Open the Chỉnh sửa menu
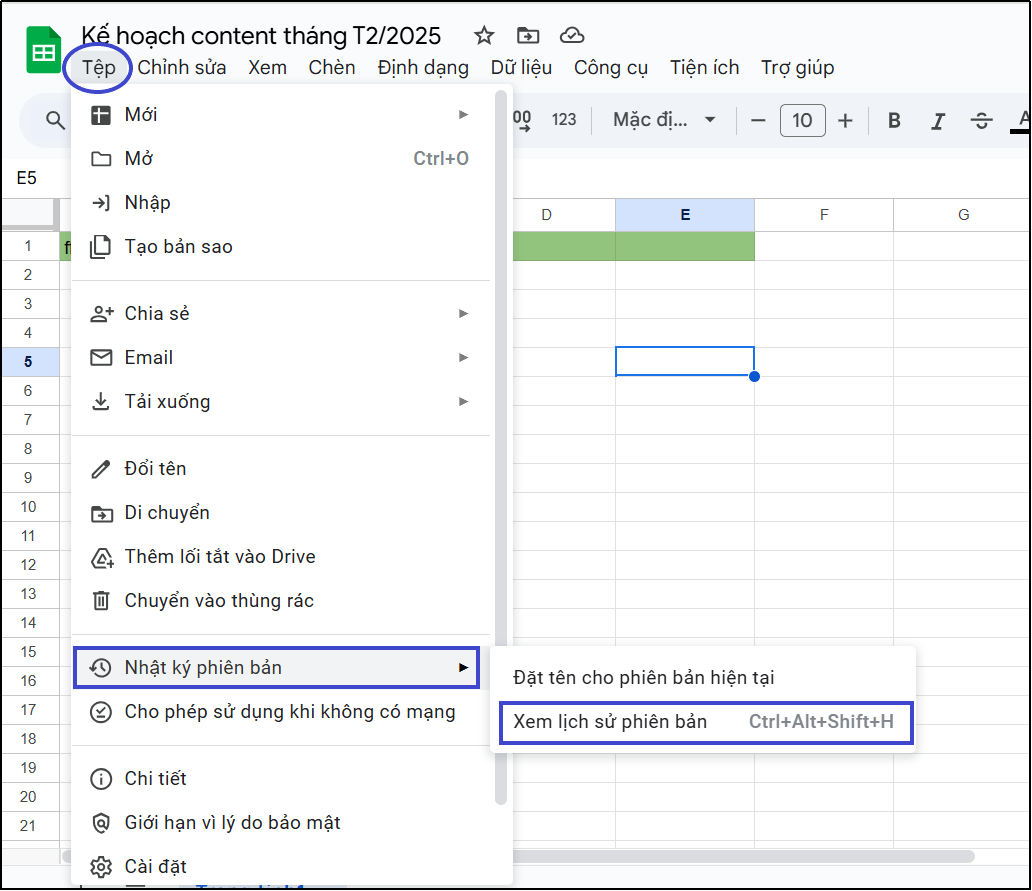This screenshot has width=1032, height=891. pos(181,67)
